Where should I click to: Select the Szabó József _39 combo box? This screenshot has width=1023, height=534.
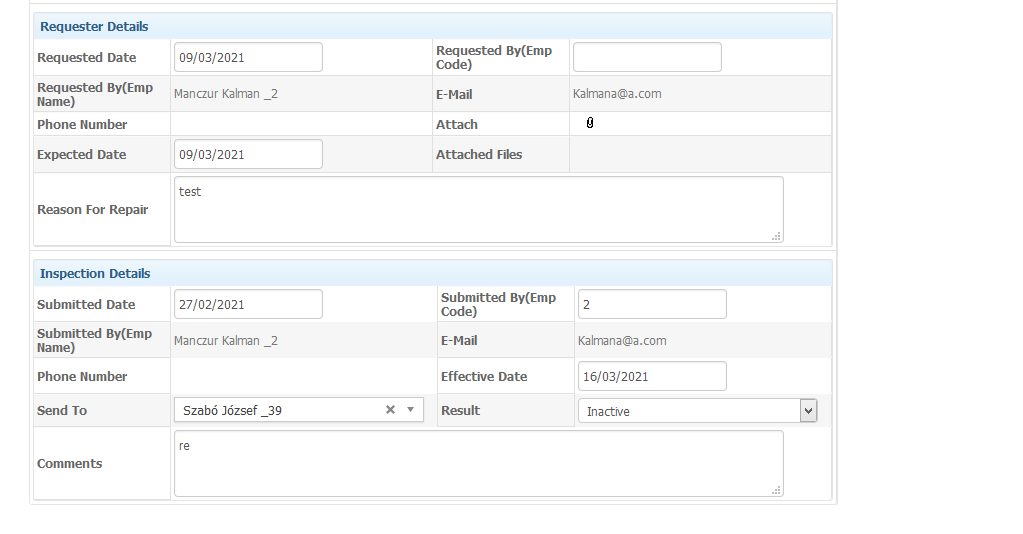(x=299, y=410)
